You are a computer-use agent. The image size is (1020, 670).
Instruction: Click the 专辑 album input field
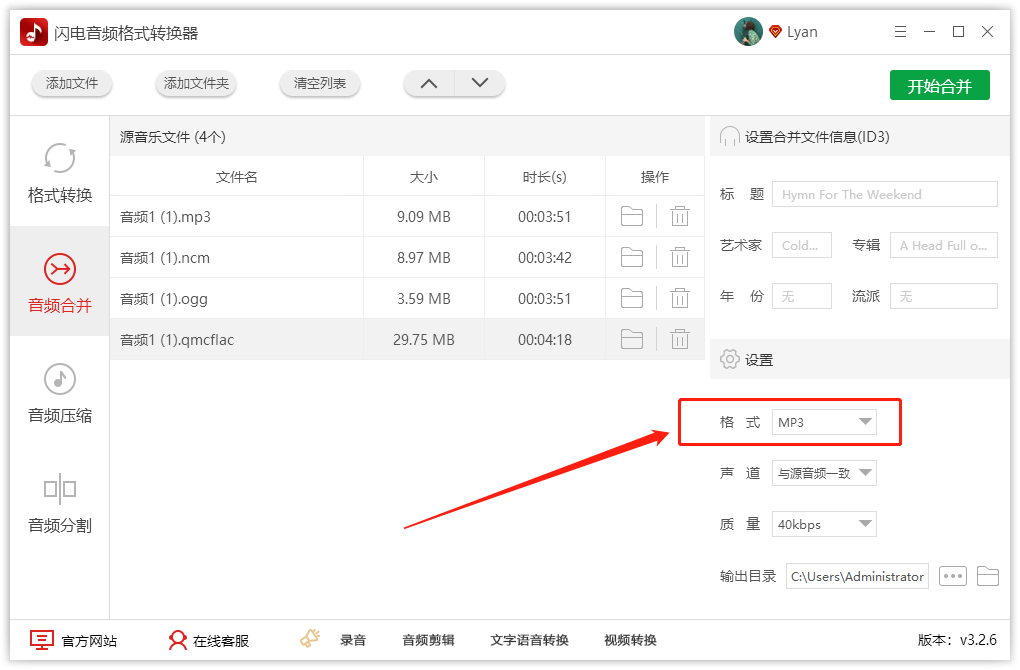tap(944, 245)
